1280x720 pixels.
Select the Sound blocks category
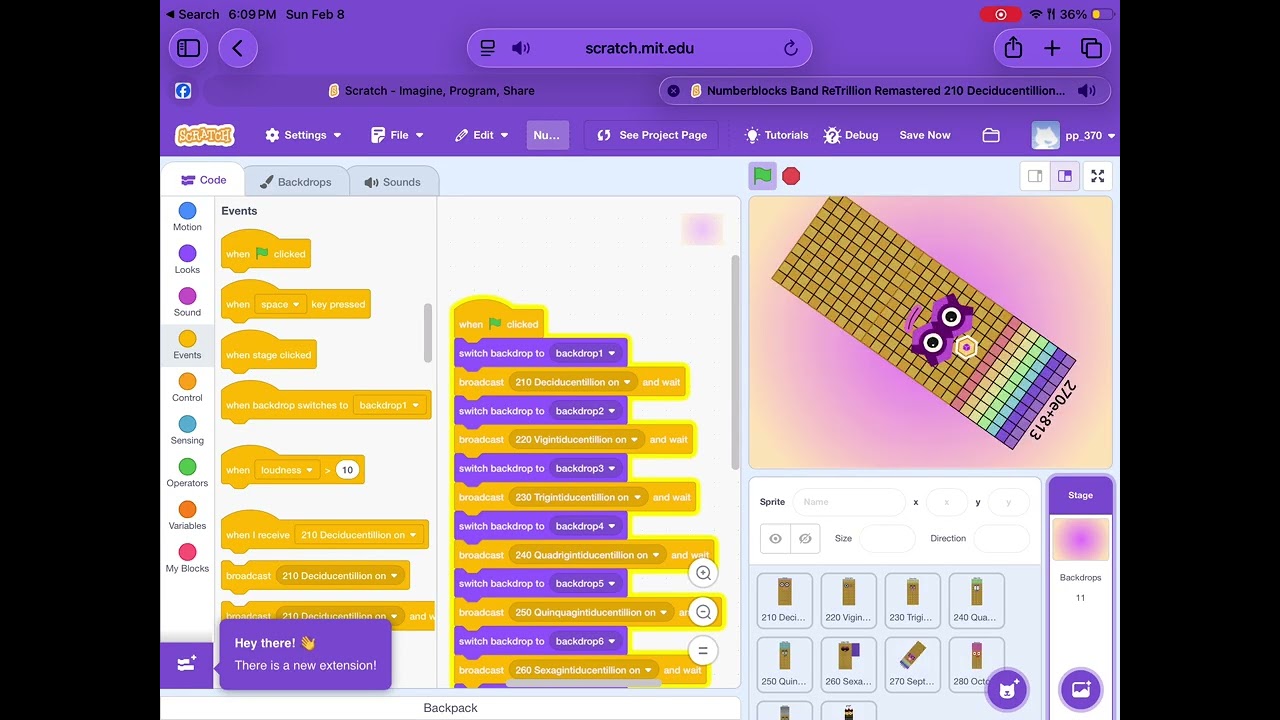point(187,302)
